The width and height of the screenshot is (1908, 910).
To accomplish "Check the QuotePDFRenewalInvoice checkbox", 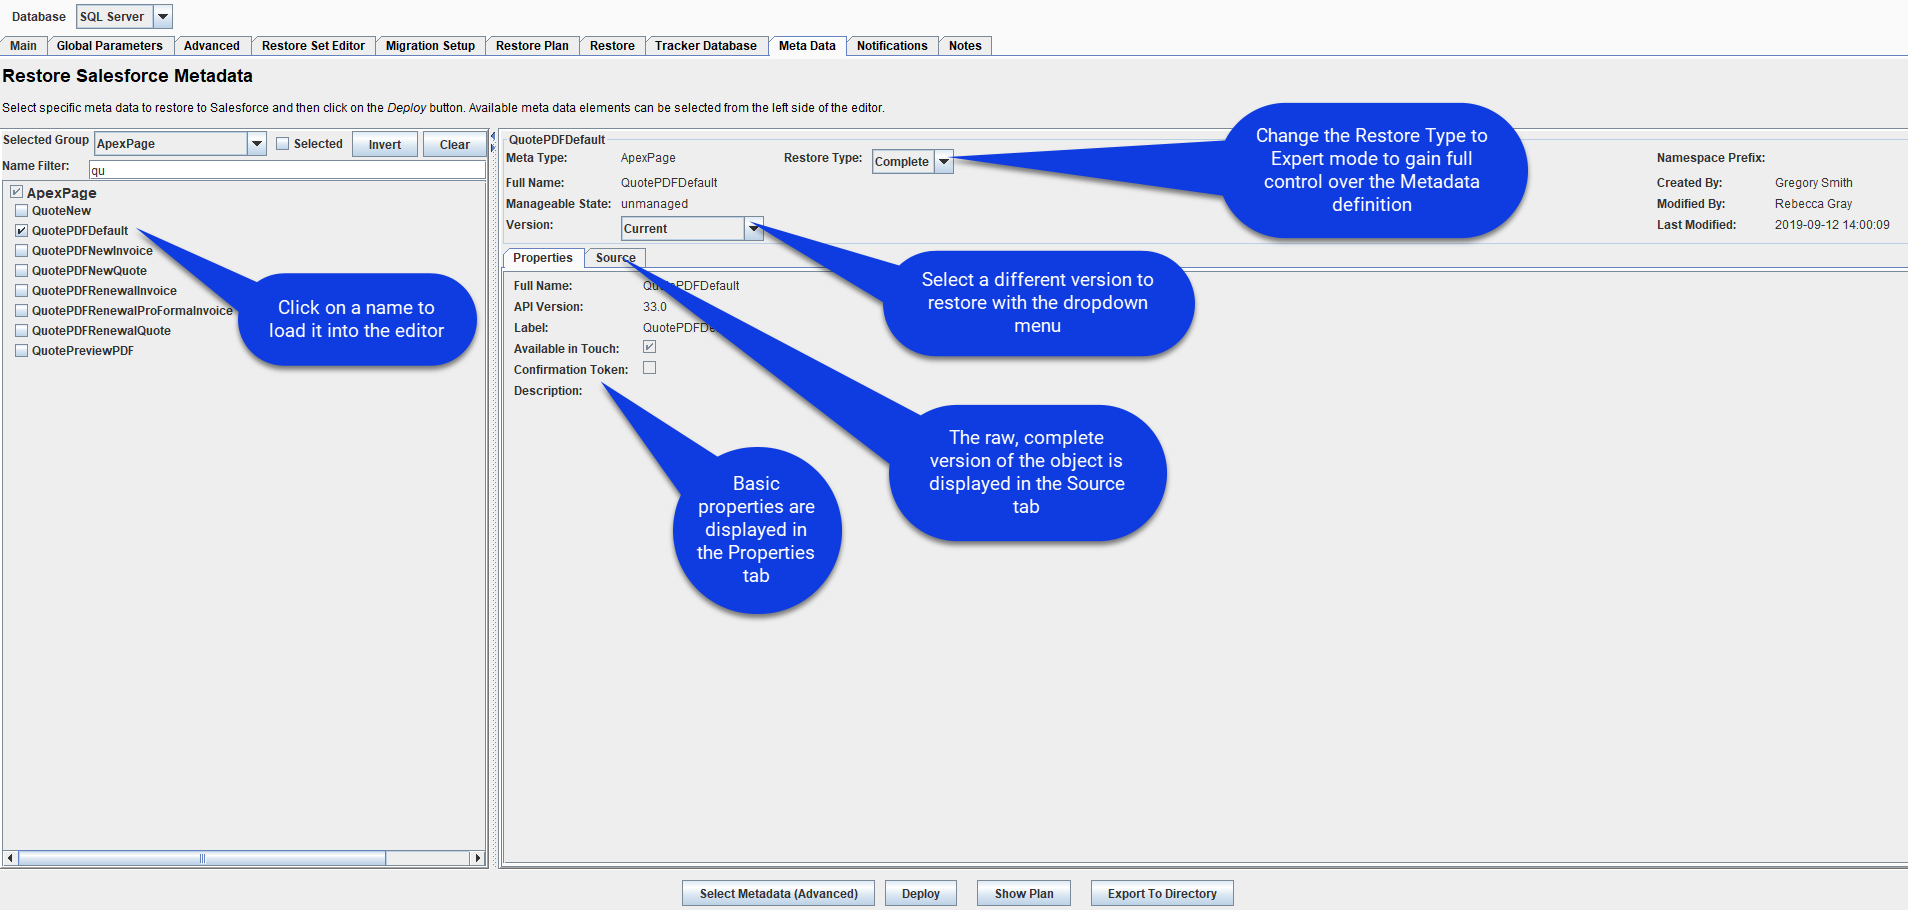I will (21, 291).
